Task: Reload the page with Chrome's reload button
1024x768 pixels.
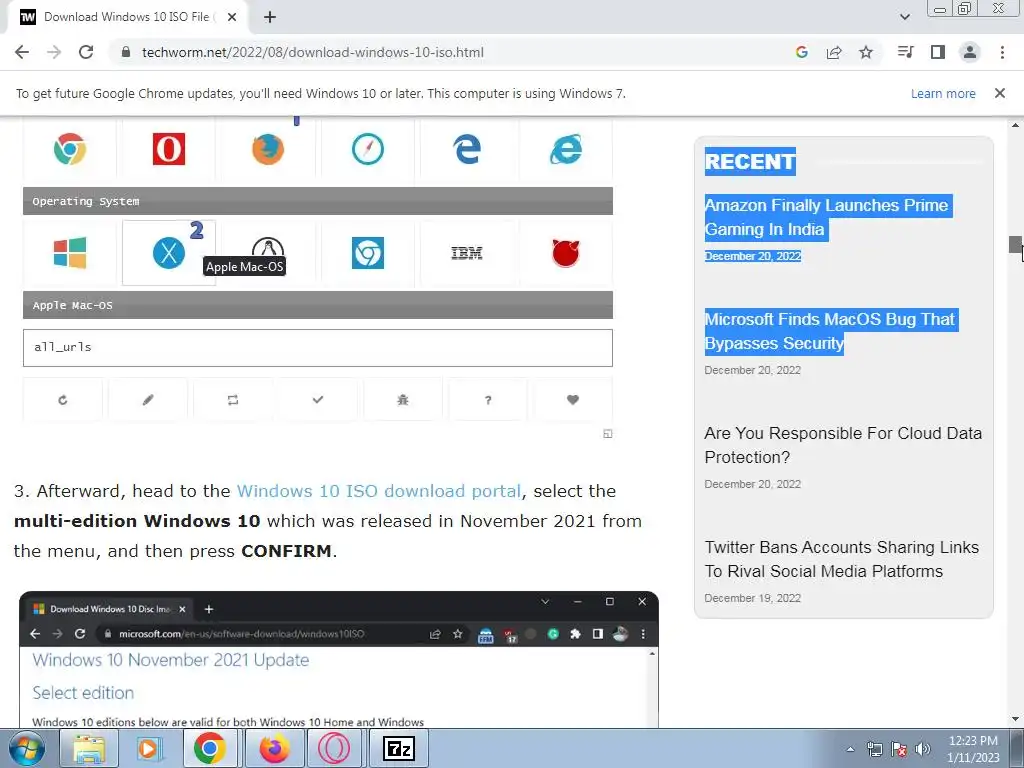Action: (86, 52)
